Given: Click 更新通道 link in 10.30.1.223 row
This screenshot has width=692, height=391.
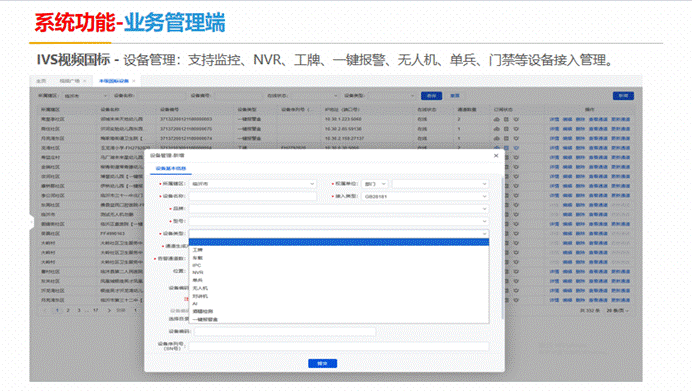Looking at the screenshot, I should click(x=621, y=119).
